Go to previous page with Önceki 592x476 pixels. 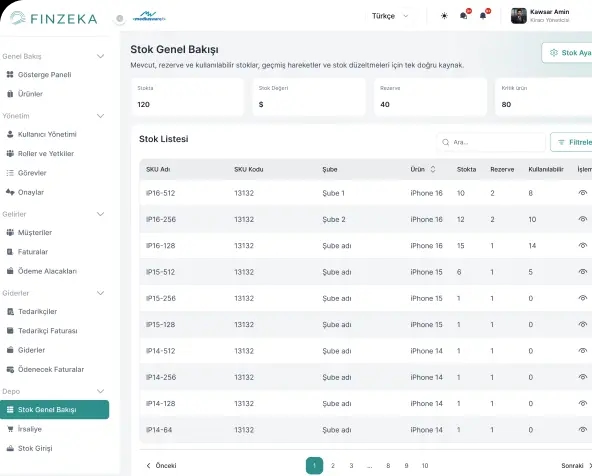[161, 465]
